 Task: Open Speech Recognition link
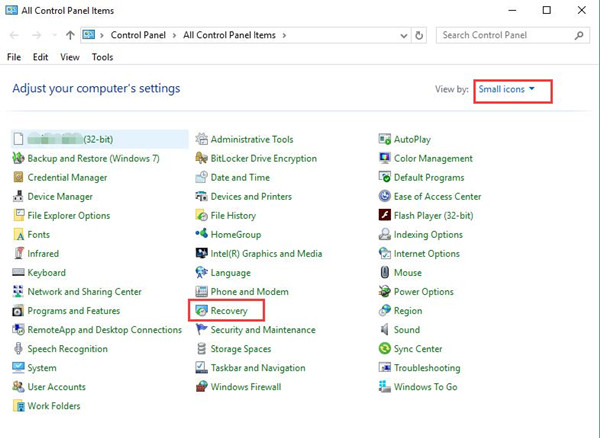point(67,349)
